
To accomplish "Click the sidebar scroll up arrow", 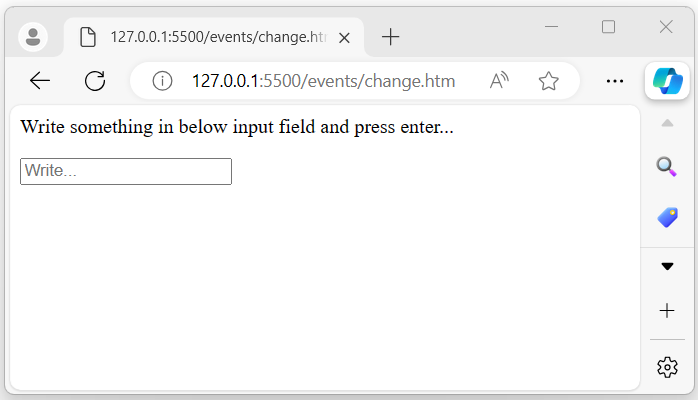I will (x=667, y=123).
